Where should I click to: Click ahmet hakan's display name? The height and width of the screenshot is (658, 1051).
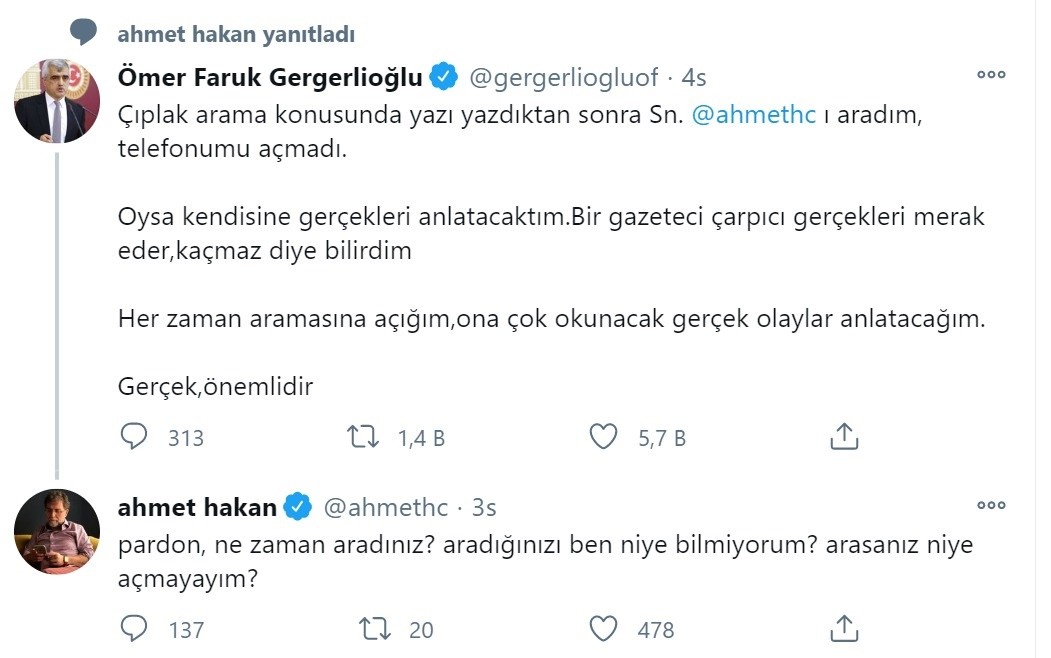197,507
